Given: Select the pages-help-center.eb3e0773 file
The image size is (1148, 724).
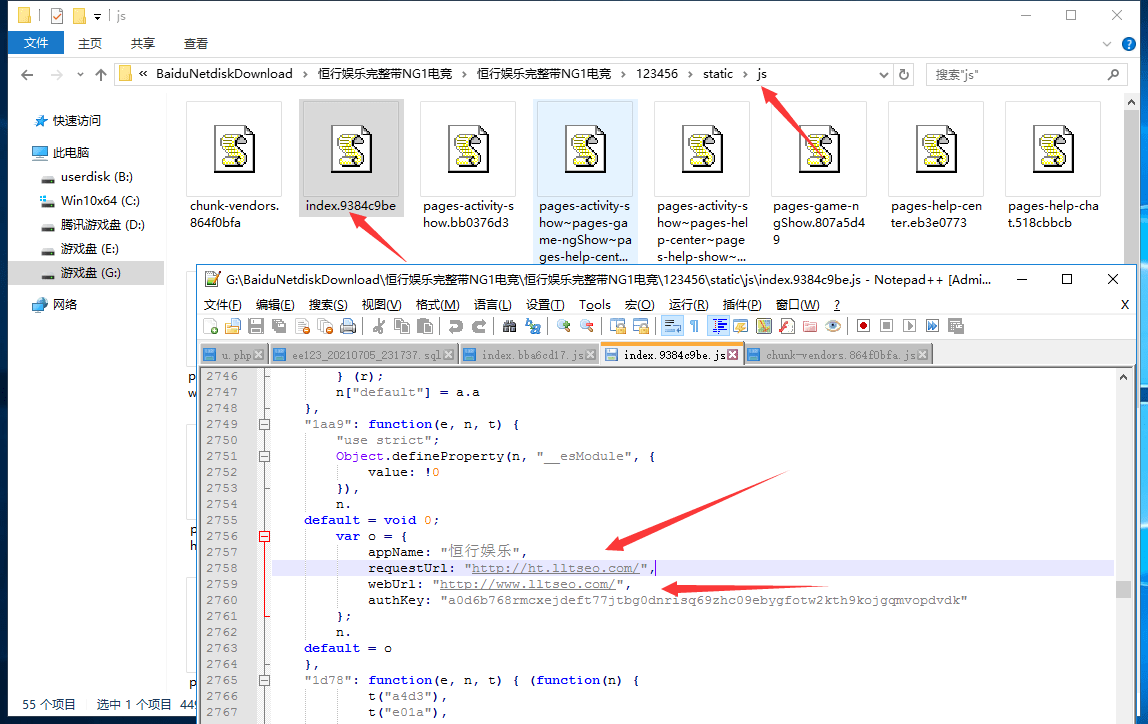Looking at the screenshot, I should (x=936, y=166).
